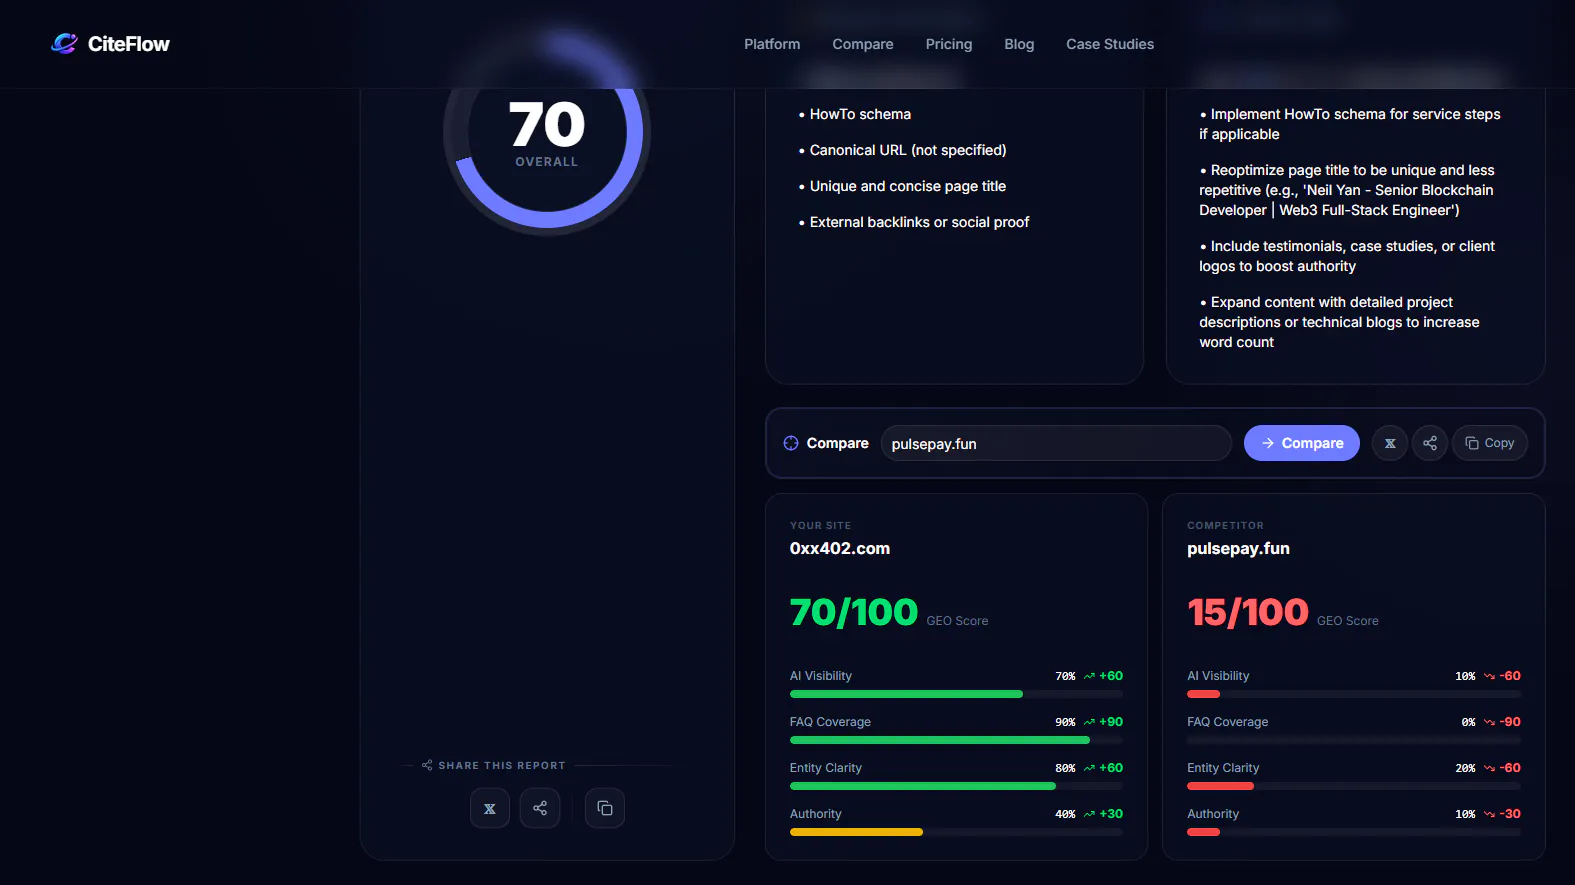Click competitor Entity Clarity label
This screenshot has width=1575, height=885.
point(1223,768)
